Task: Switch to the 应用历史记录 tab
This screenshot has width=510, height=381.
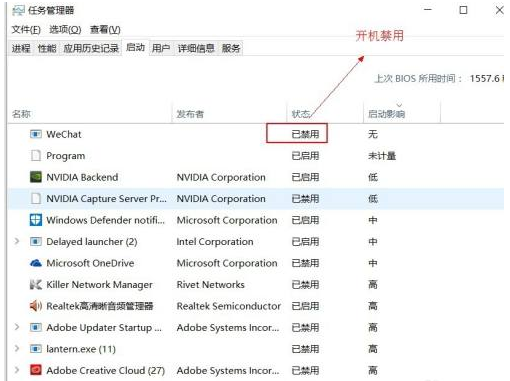Action: click(91, 48)
